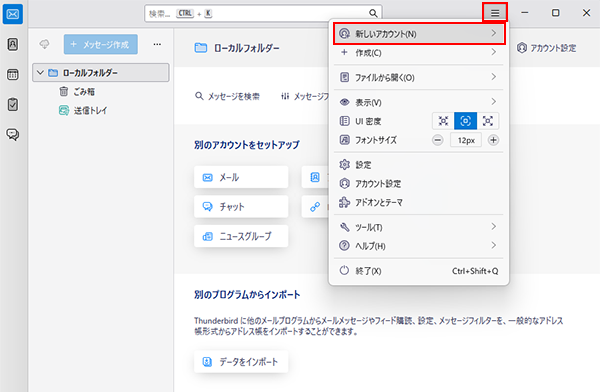Open the Mail space in sidebar
600x392 pixels.
pyautogui.click(x=13, y=14)
